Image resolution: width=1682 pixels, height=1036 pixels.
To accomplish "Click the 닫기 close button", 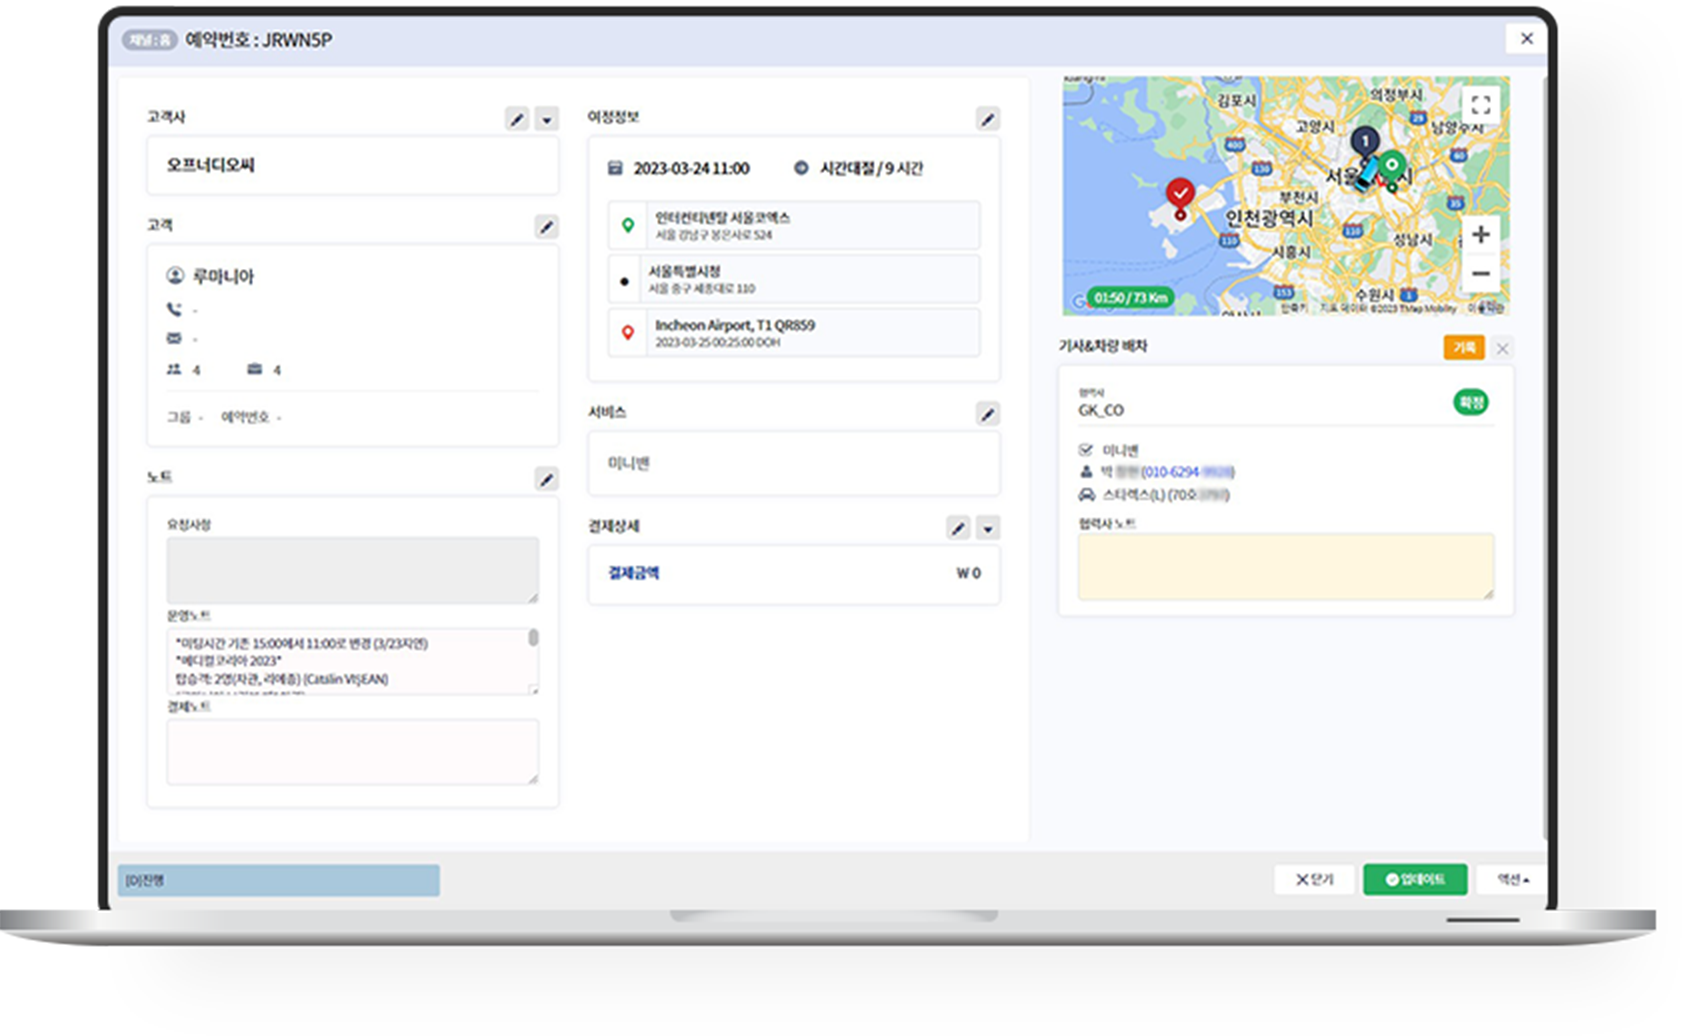I will click(1315, 879).
